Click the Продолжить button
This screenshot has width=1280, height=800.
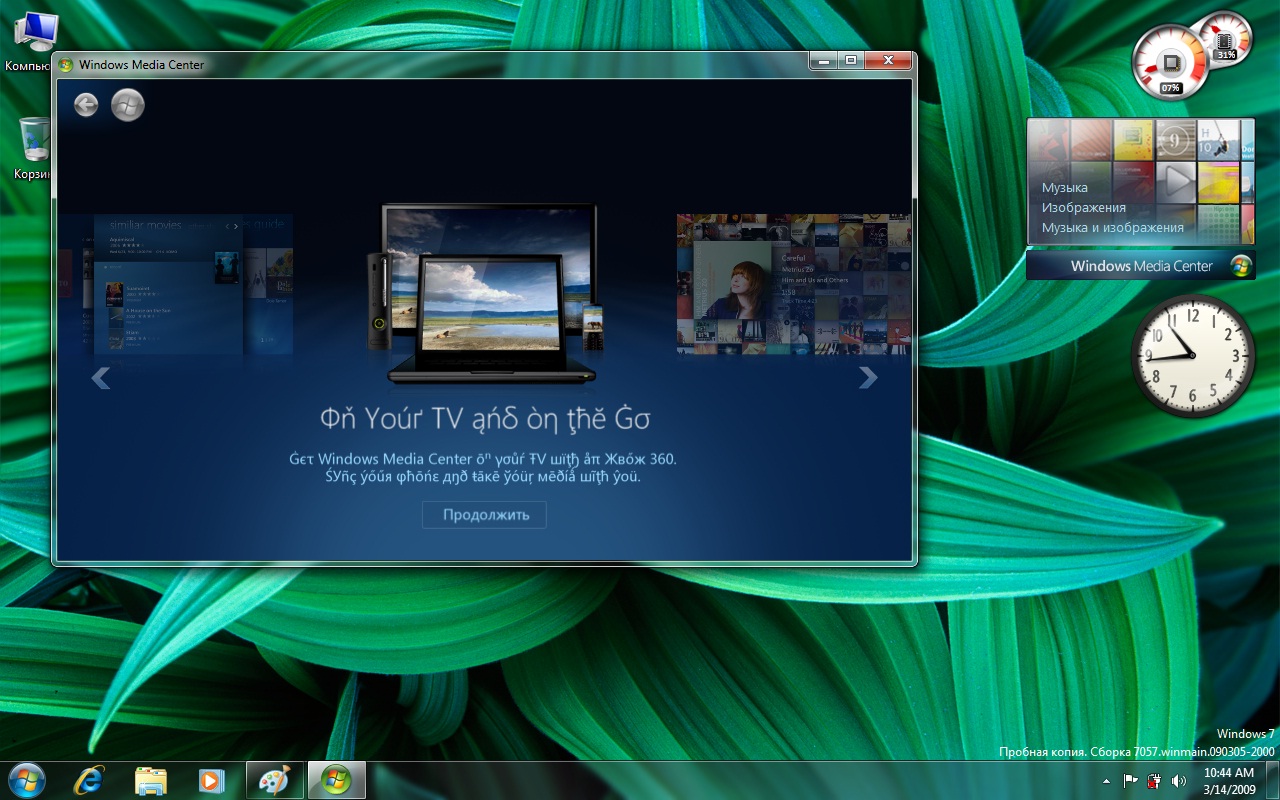coord(484,515)
